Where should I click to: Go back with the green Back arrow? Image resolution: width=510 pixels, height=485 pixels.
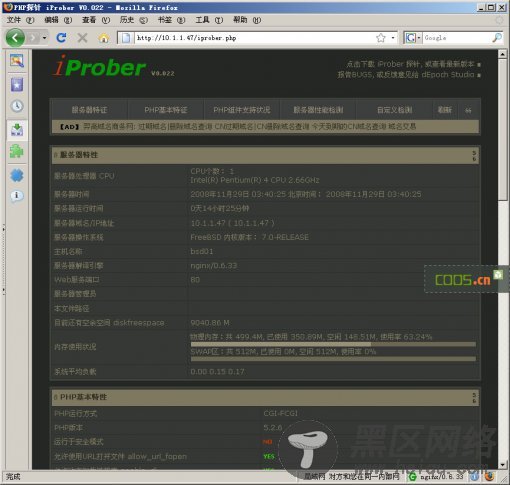pyautogui.click(x=15, y=38)
